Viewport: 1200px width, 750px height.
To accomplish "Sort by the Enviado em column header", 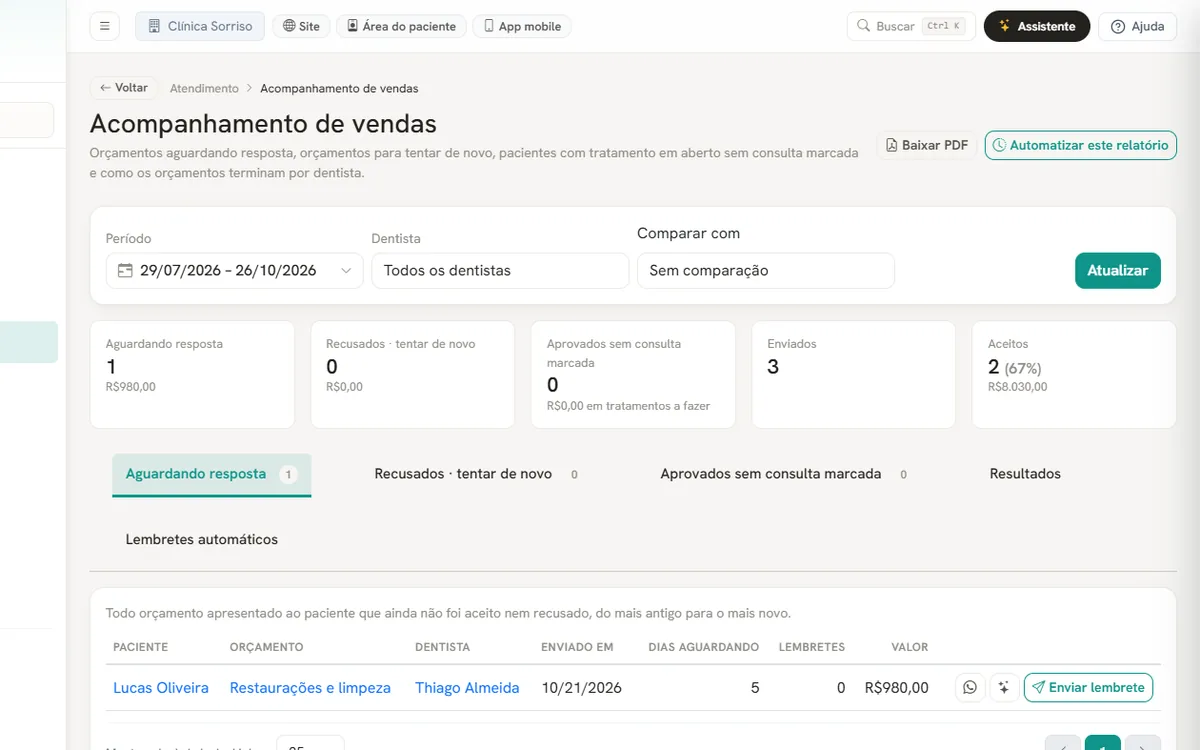I will click(577, 647).
